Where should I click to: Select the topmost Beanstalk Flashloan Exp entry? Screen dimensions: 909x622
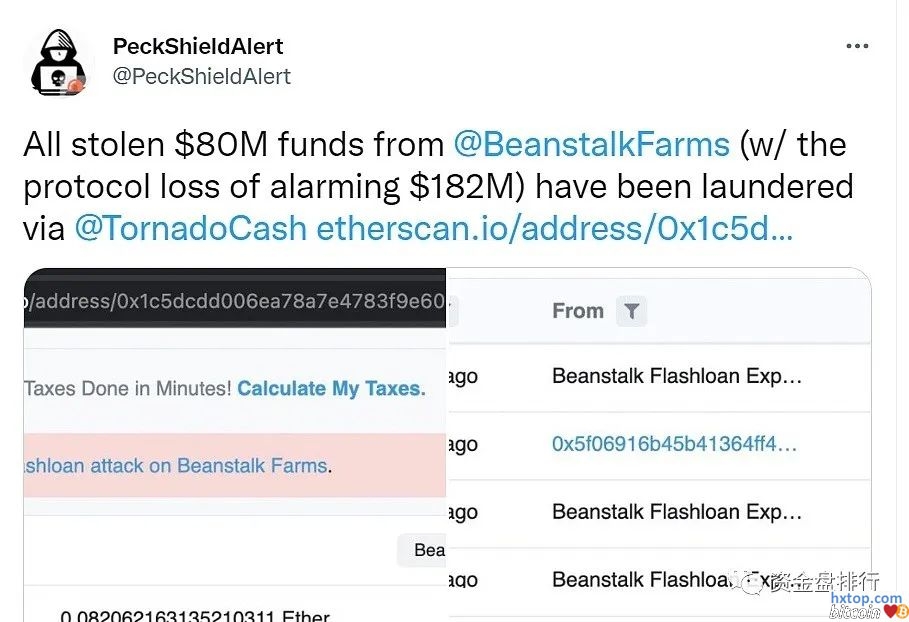pyautogui.click(x=676, y=377)
